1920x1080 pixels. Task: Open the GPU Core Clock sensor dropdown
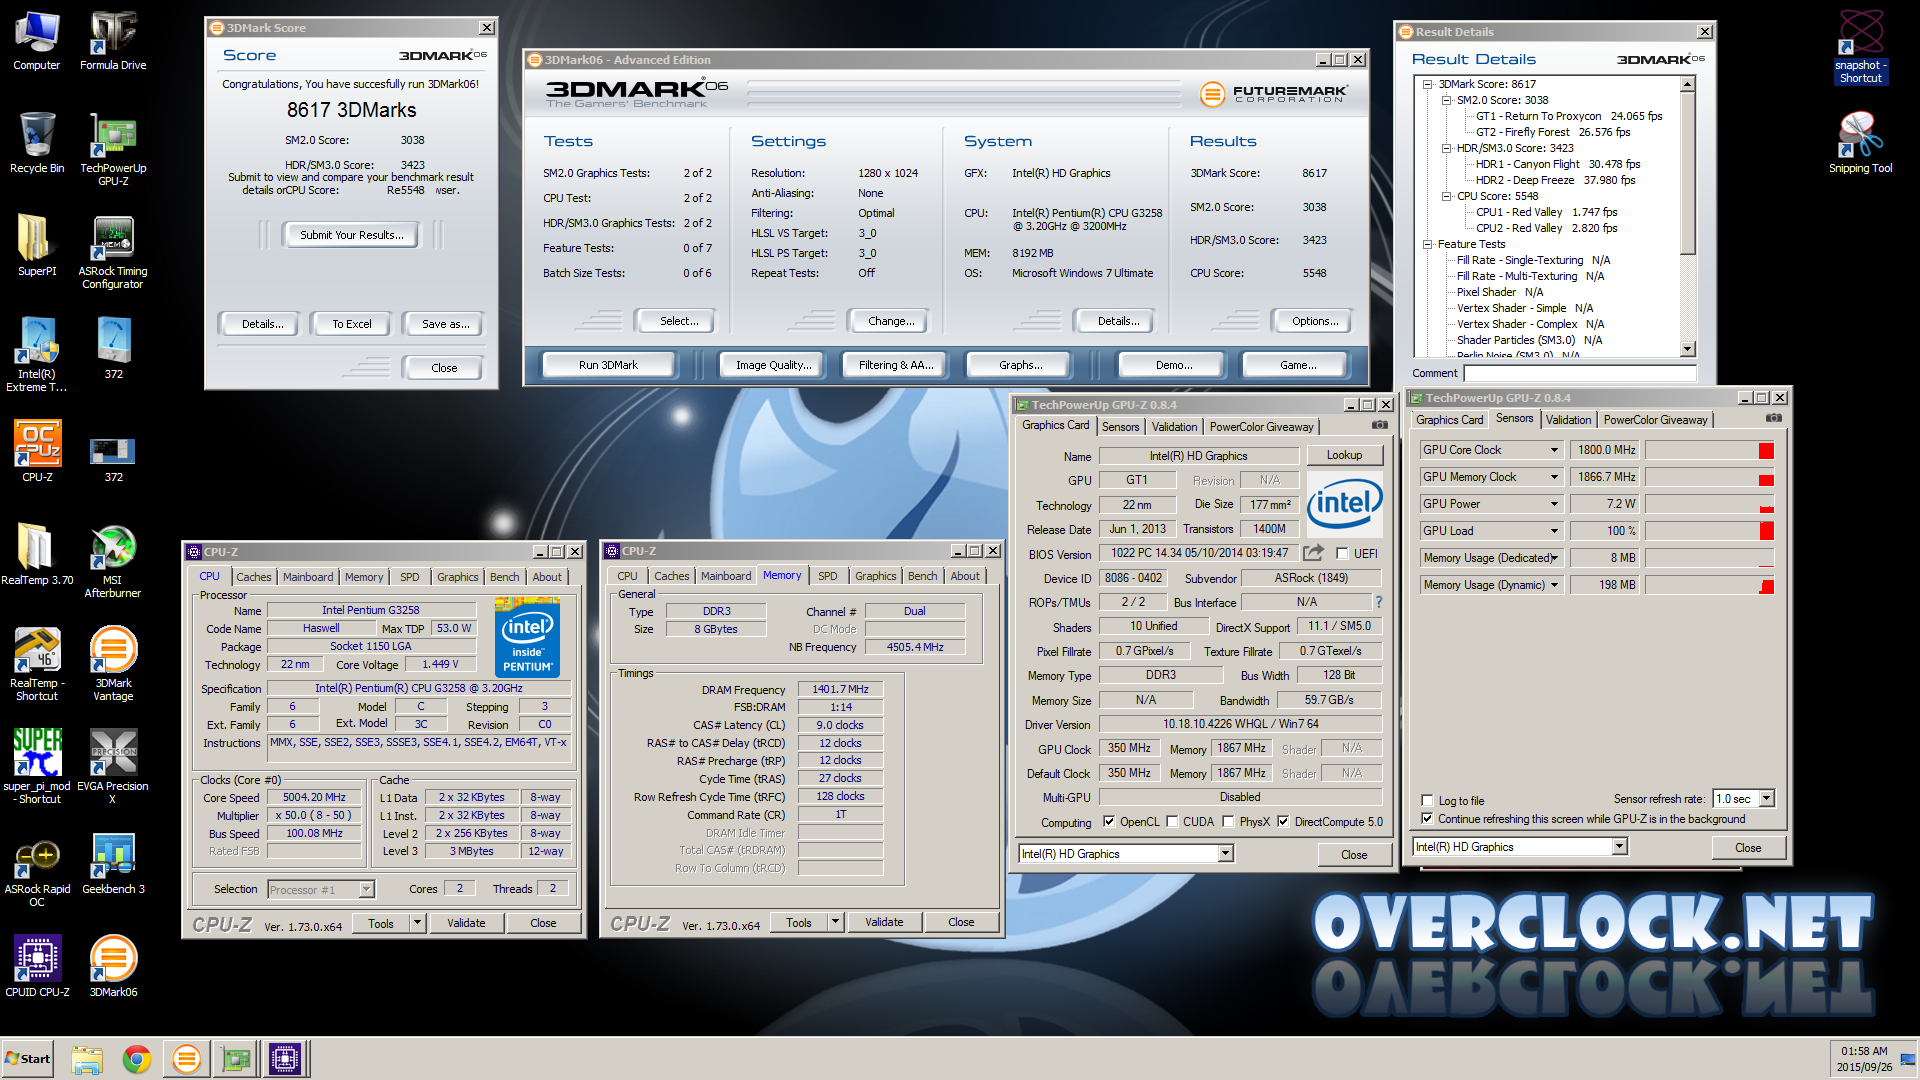click(x=1554, y=450)
